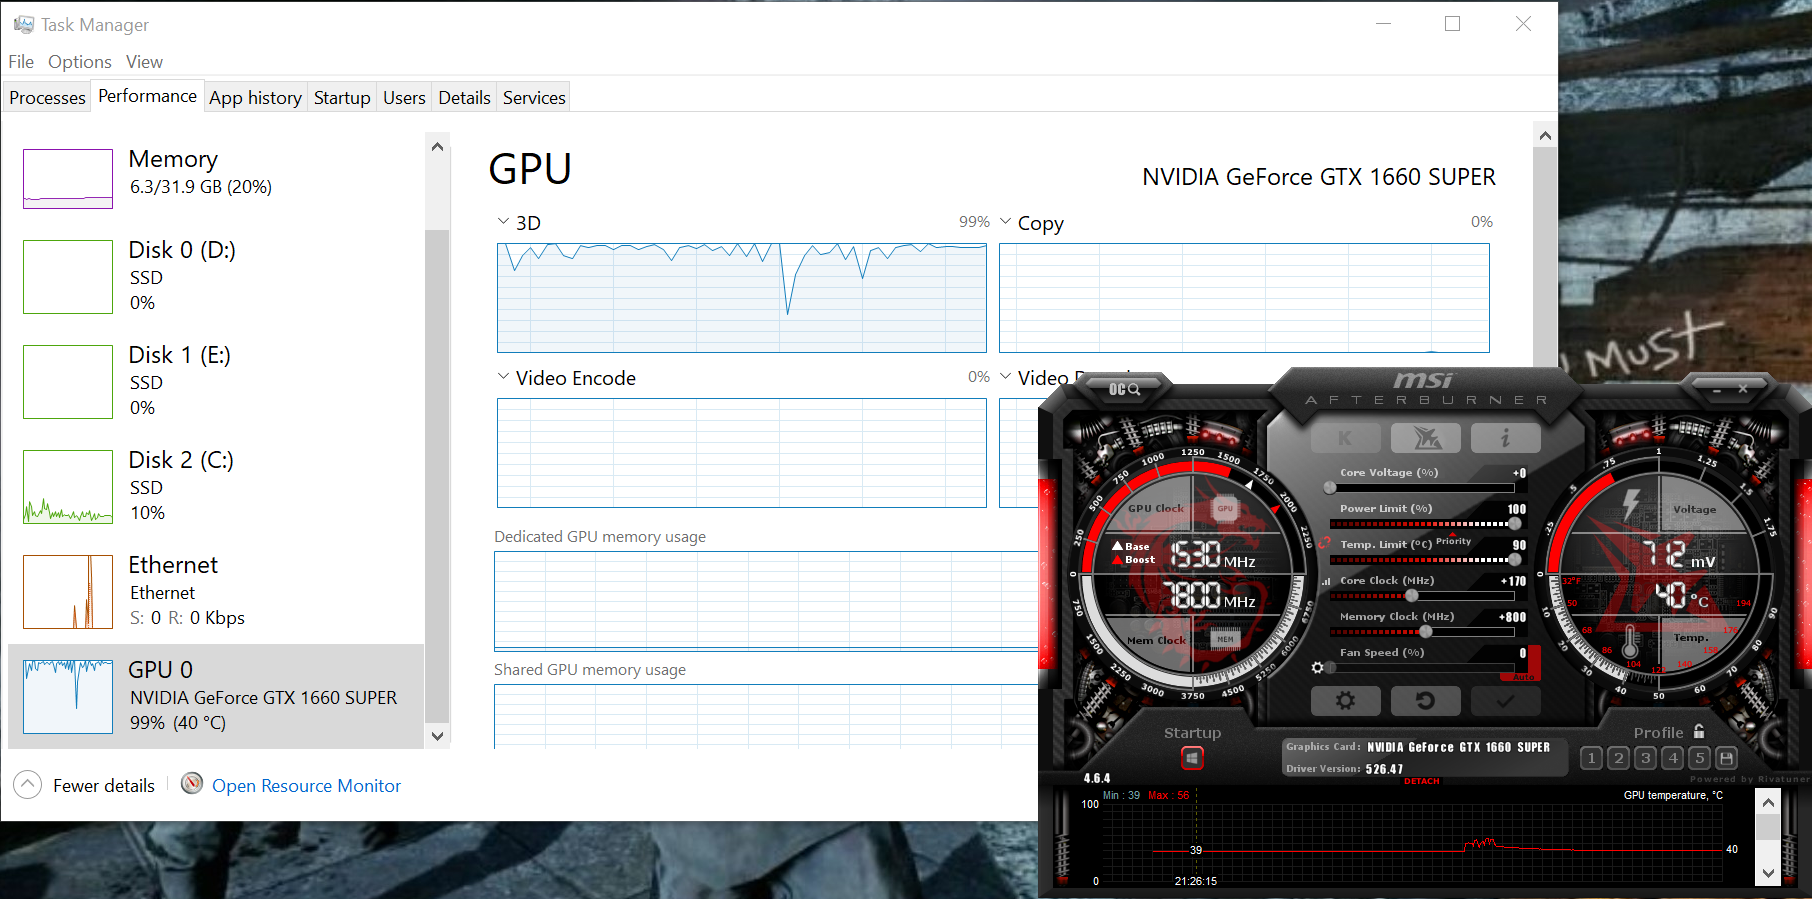
Task: Open the OC Scanner in Afterburner
Action: [x=1124, y=389]
